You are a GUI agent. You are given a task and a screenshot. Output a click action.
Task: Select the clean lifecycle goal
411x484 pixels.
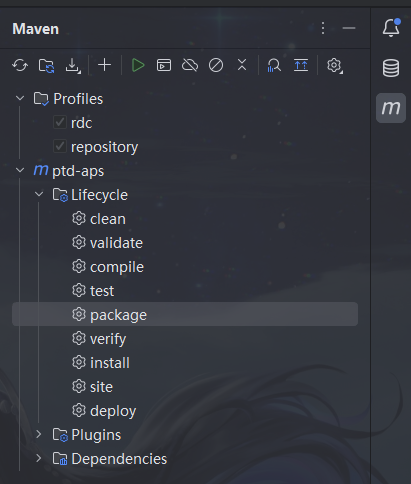pos(185,219)
